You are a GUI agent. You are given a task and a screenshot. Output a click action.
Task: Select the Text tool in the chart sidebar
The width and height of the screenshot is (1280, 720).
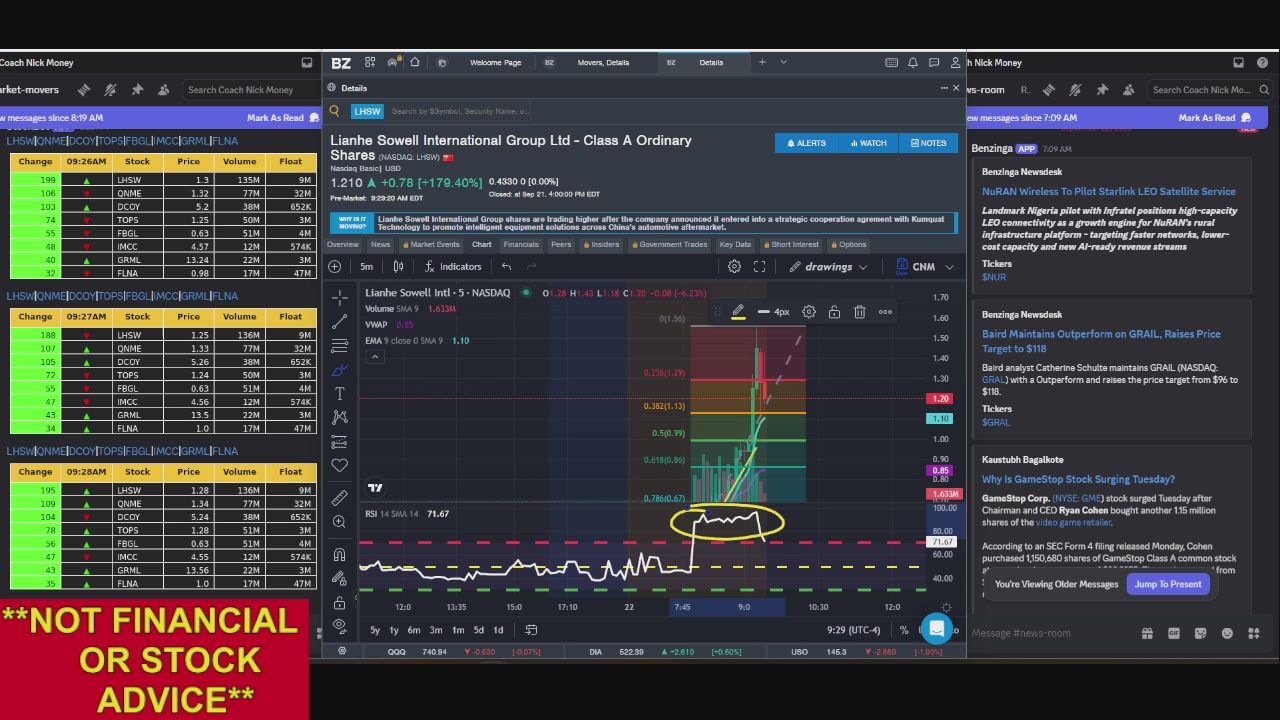coord(340,394)
